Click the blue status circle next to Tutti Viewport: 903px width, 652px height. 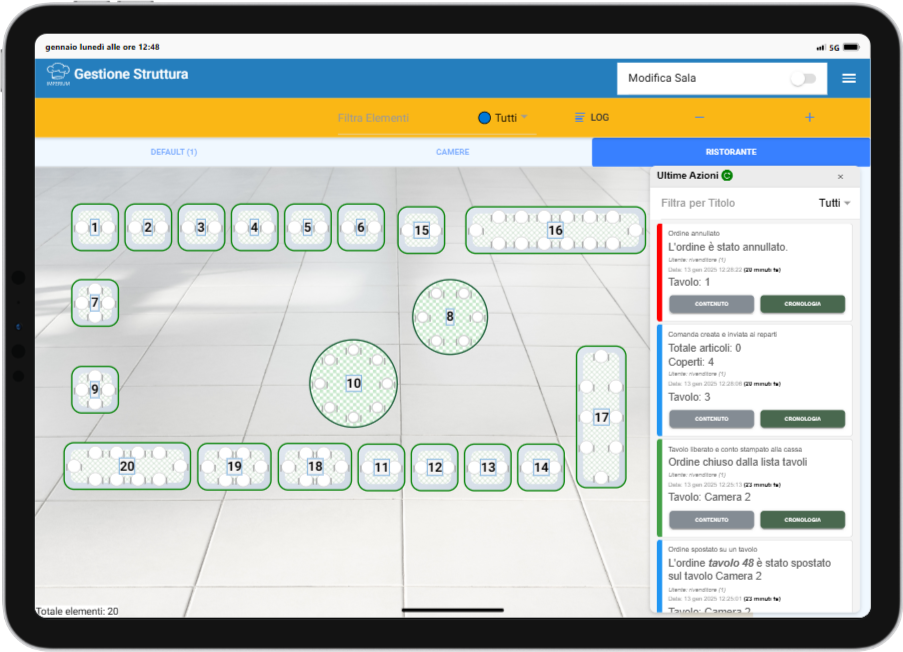pos(485,118)
